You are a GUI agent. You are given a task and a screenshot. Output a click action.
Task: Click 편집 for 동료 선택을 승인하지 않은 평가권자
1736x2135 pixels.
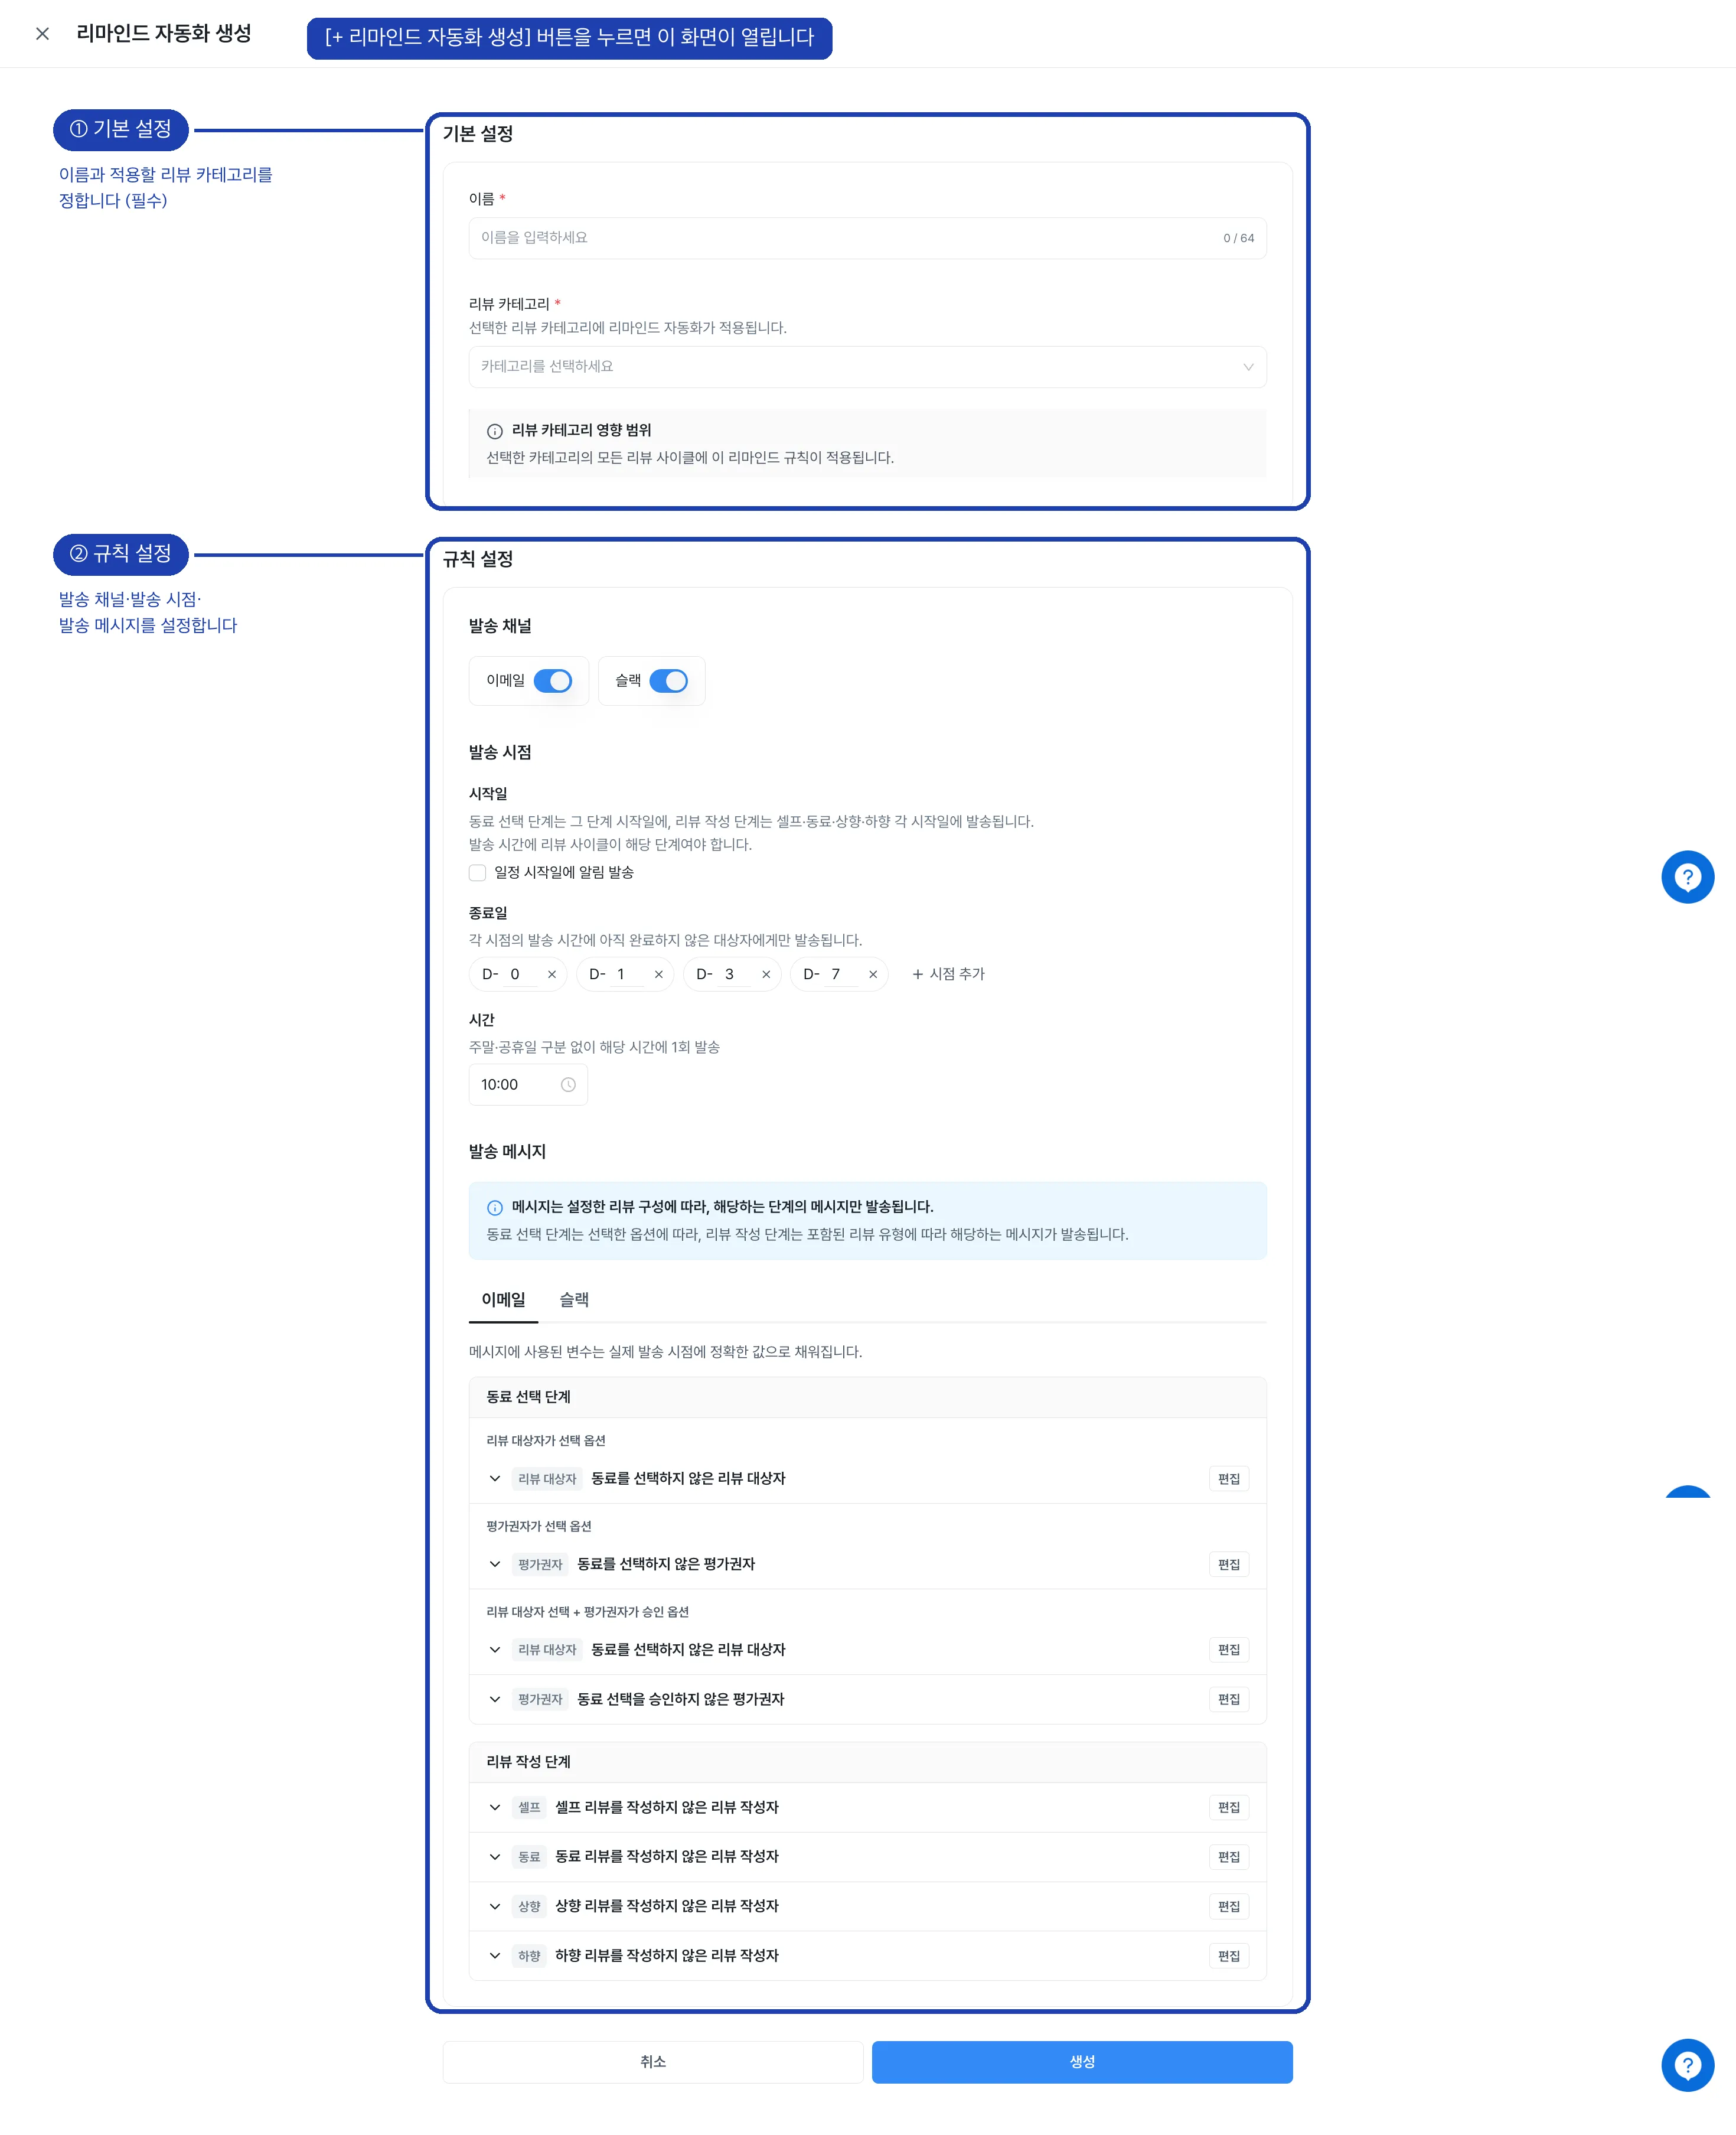pos(1228,1700)
